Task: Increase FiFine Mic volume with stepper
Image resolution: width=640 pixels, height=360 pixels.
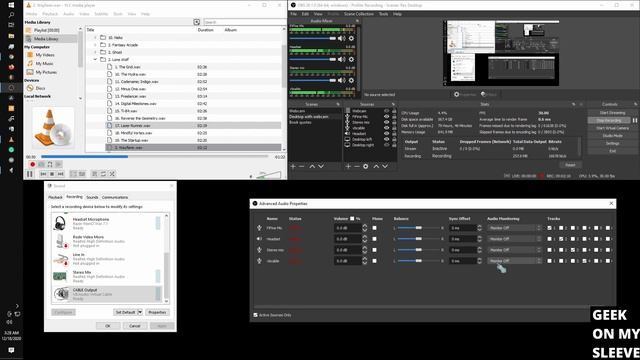Action: [364, 226]
